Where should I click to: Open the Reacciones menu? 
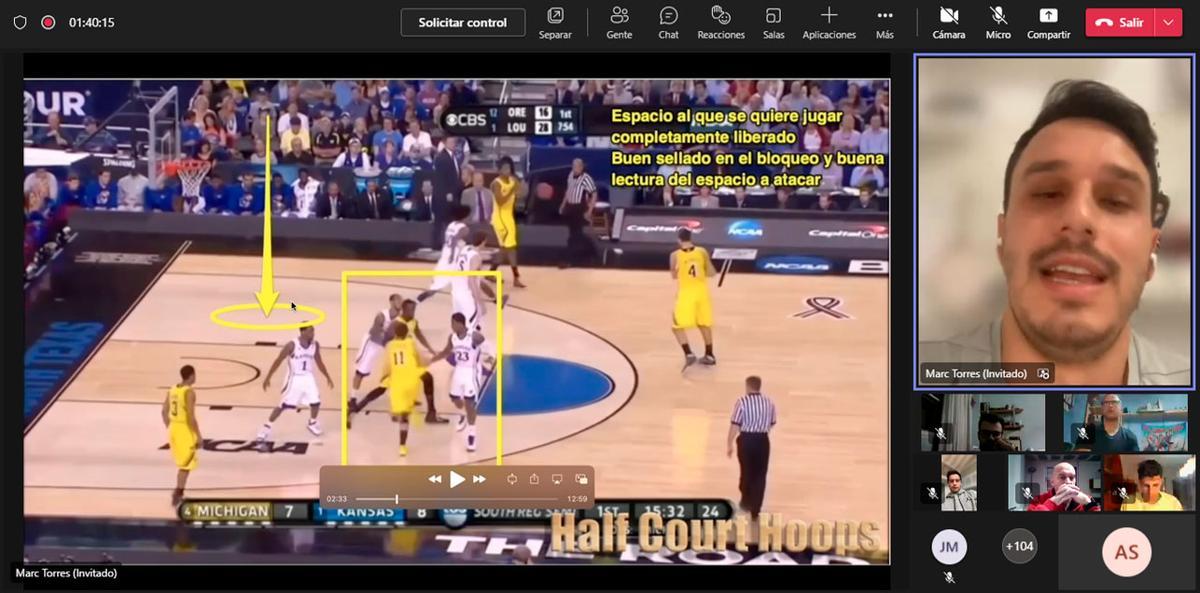pos(721,22)
